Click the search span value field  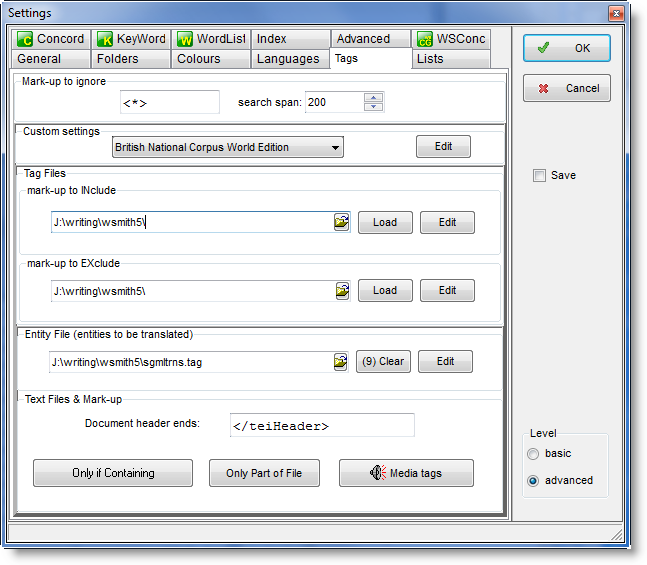(x=335, y=102)
